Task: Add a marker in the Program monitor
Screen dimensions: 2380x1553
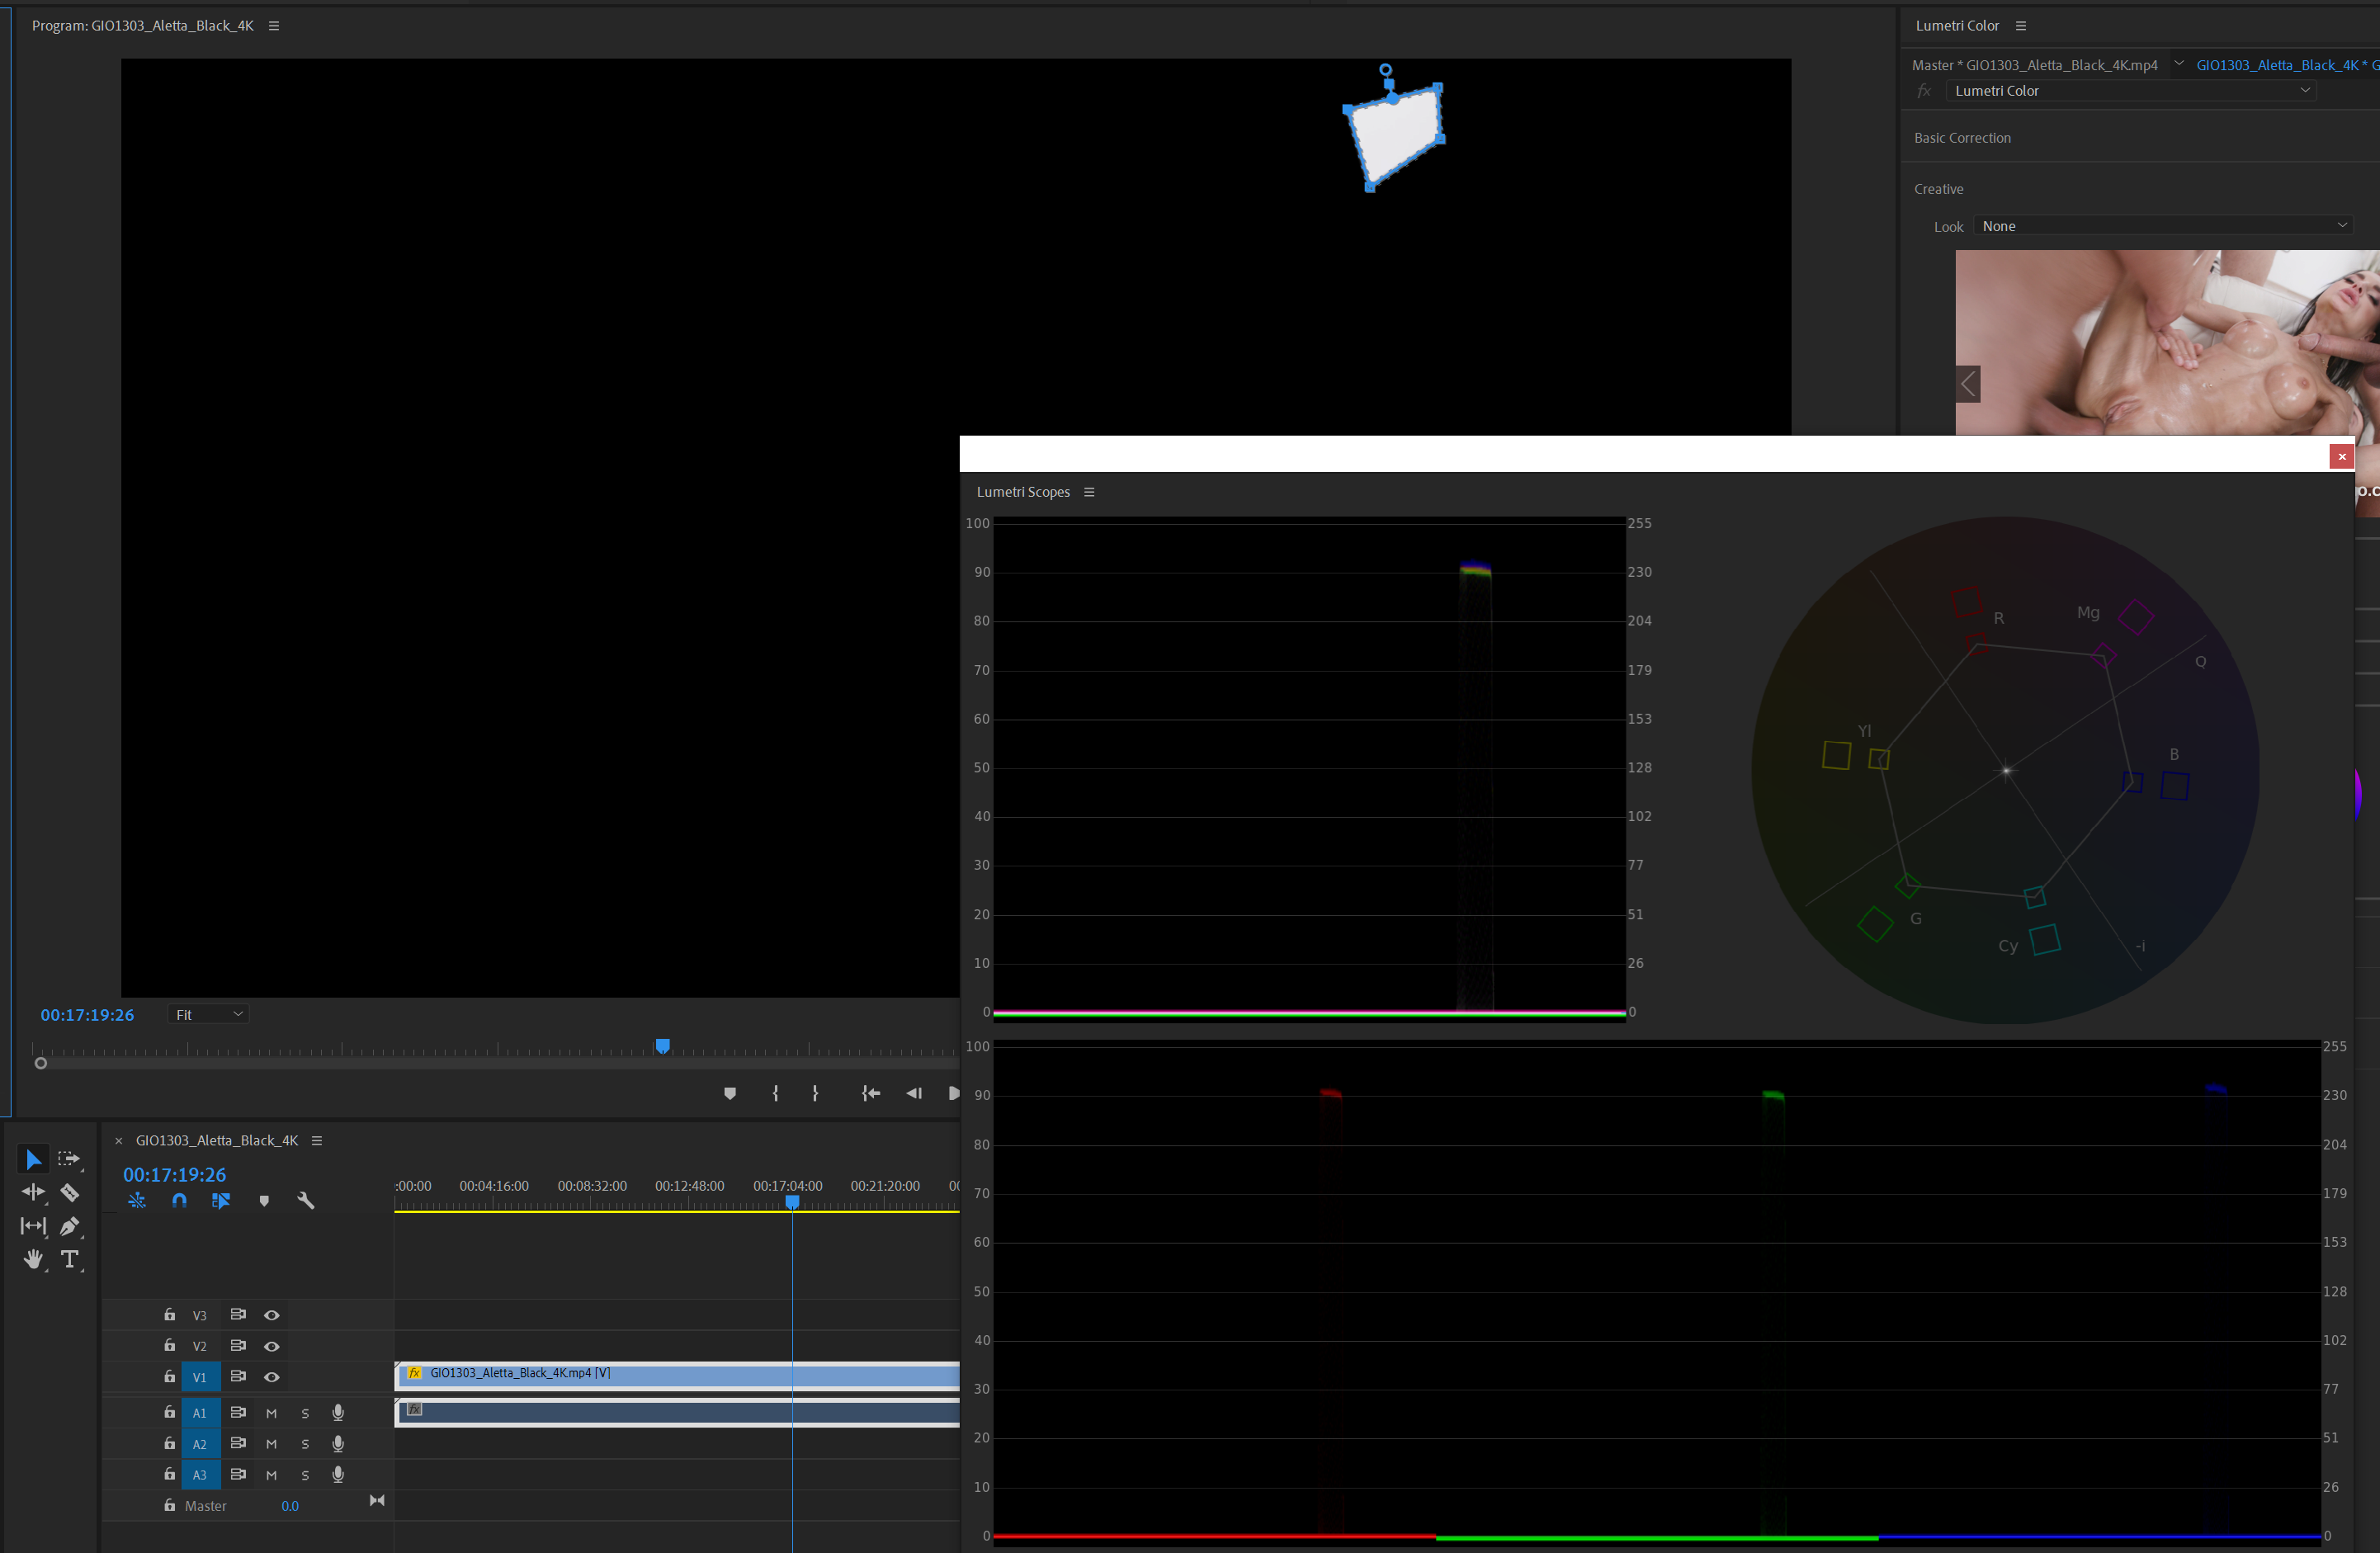Action: point(730,1093)
